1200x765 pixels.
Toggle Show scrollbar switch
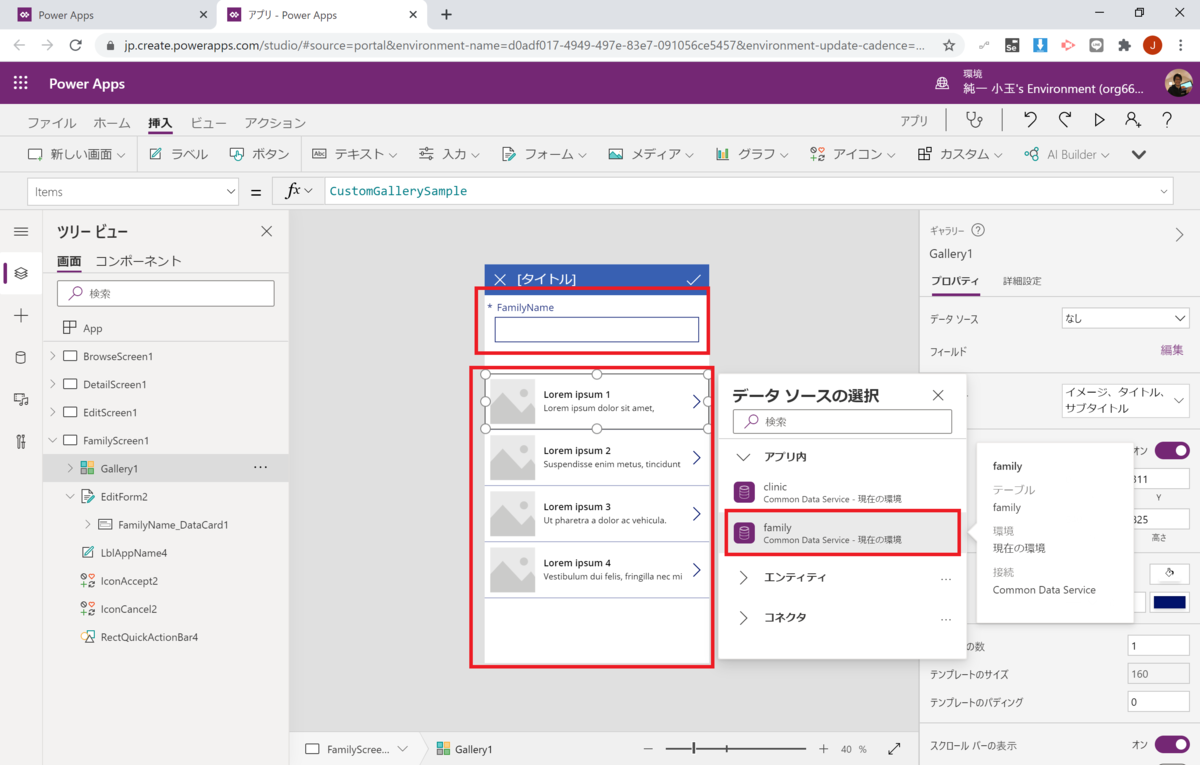1172,744
